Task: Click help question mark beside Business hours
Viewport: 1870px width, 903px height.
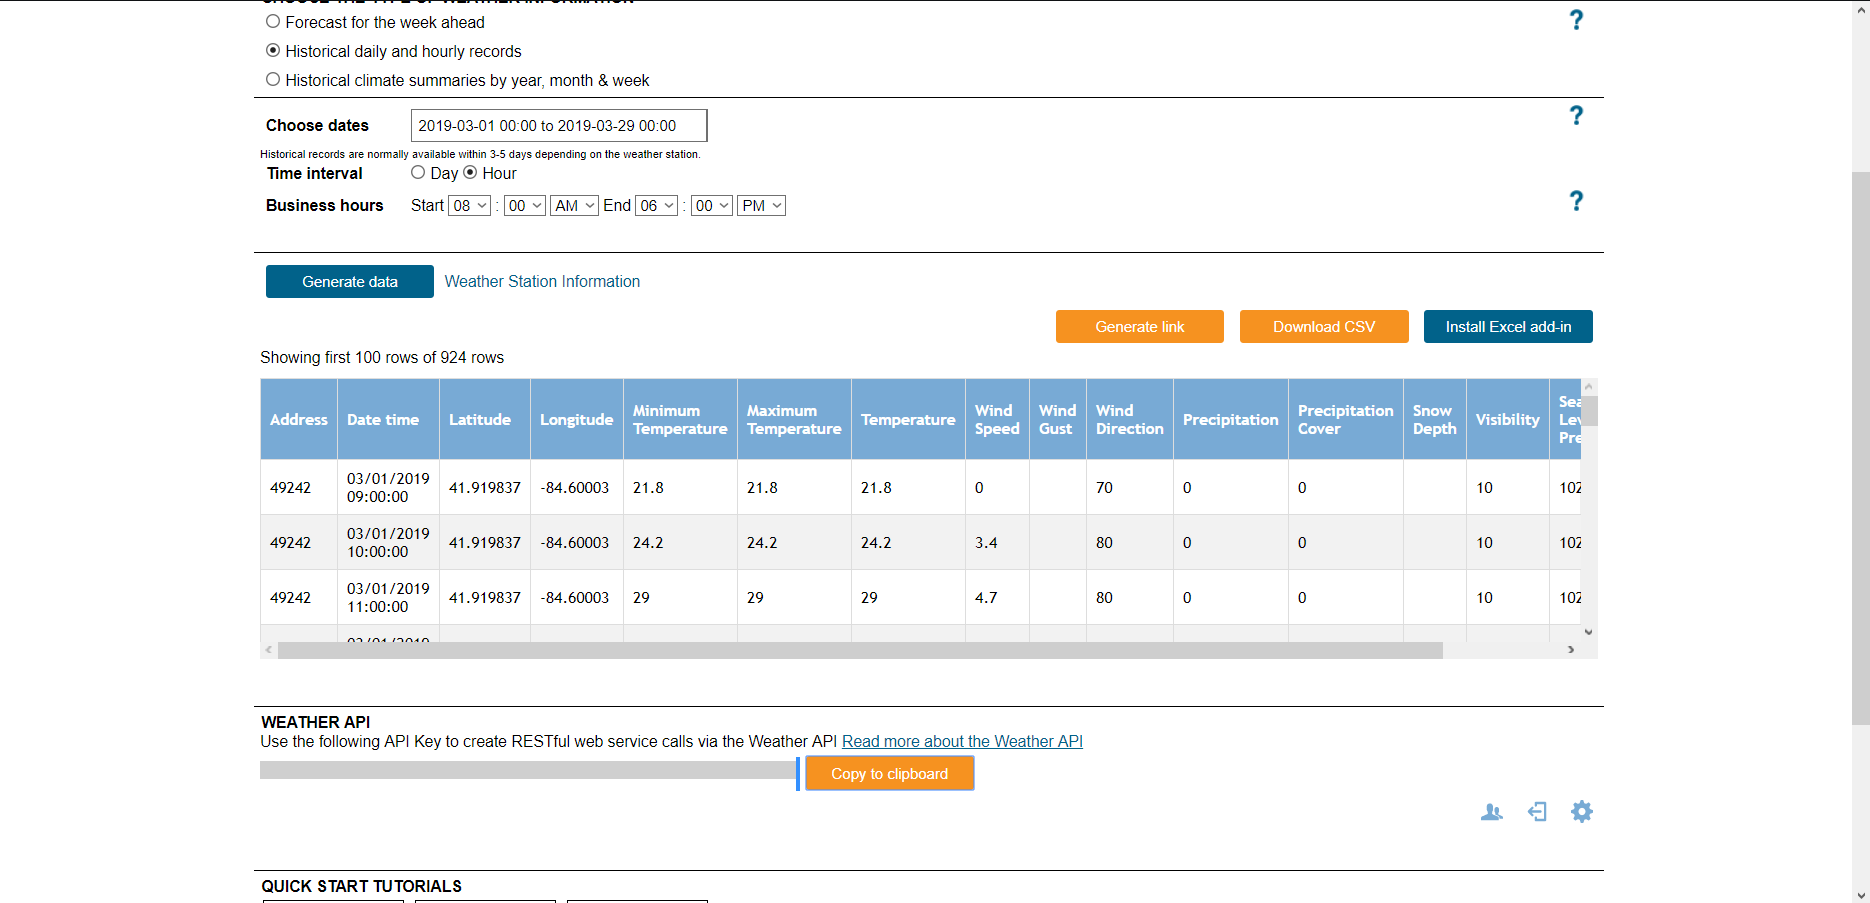Action: click(1576, 201)
